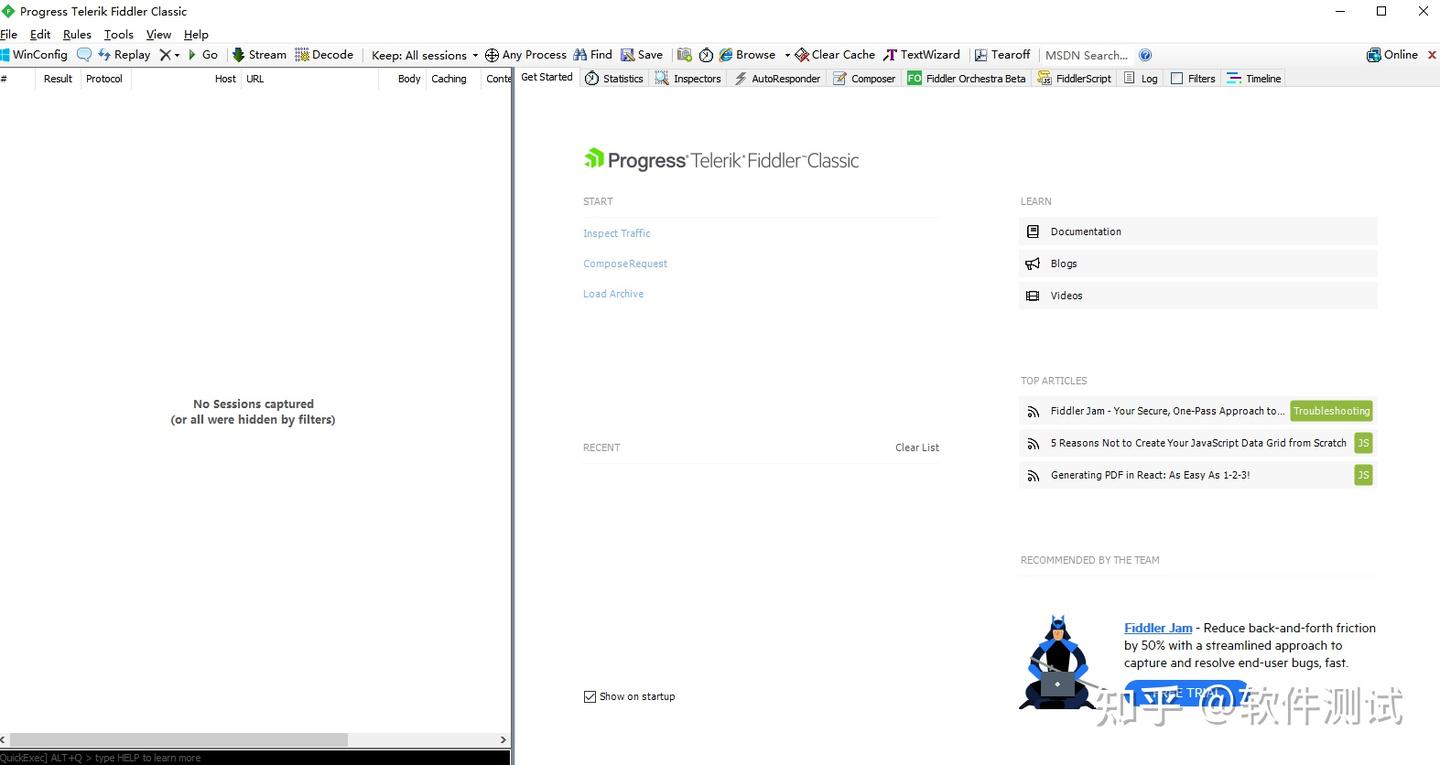Sort sessions by the Host column
This screenshot has width=1440, height=765.
187,79
